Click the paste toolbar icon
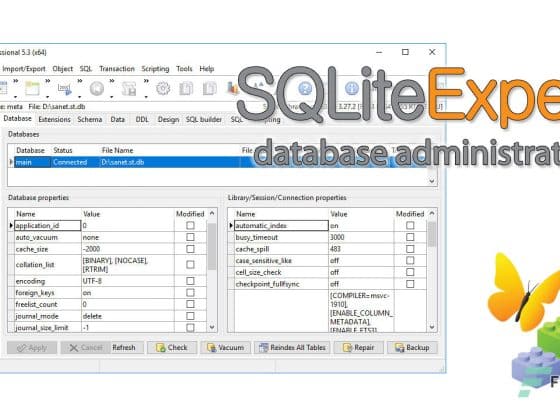 pyautogui.click(x=210, y=88)
